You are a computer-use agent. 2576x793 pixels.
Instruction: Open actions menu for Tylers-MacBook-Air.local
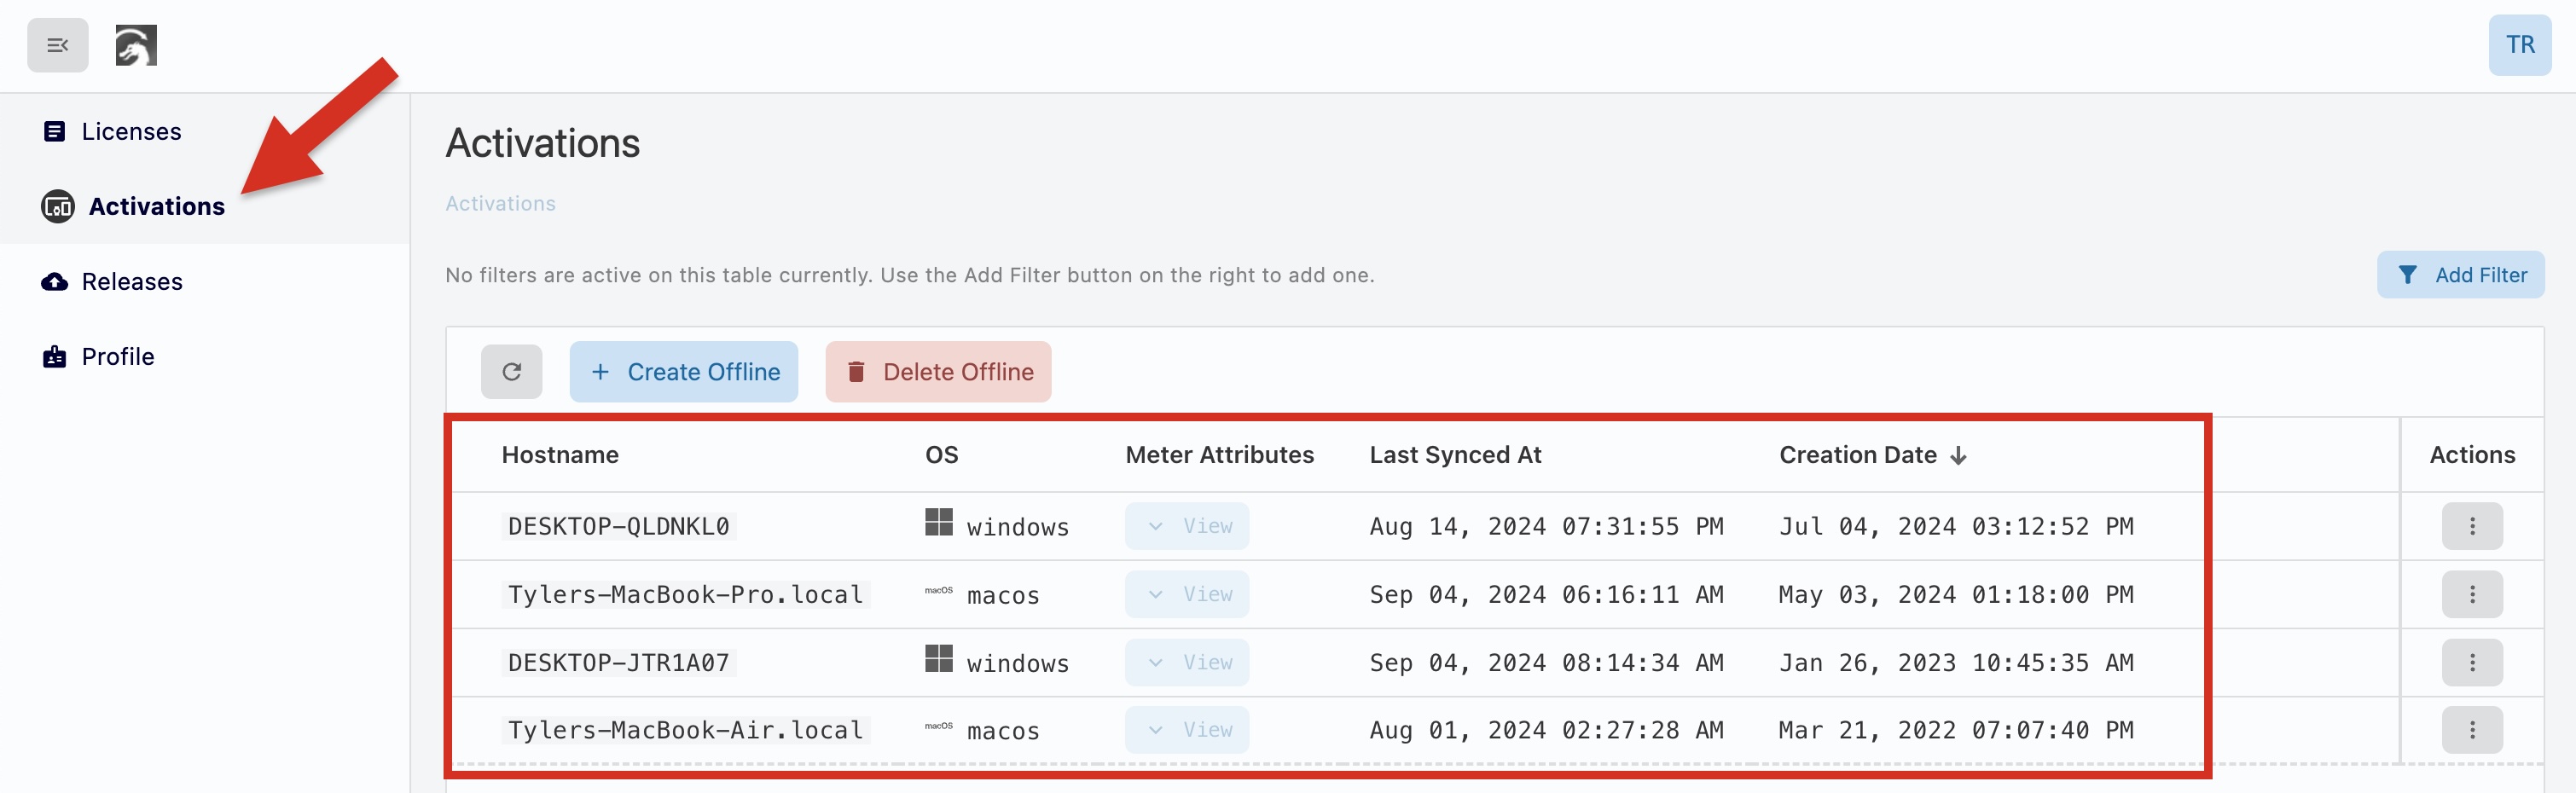click(x=2471, y=730)
